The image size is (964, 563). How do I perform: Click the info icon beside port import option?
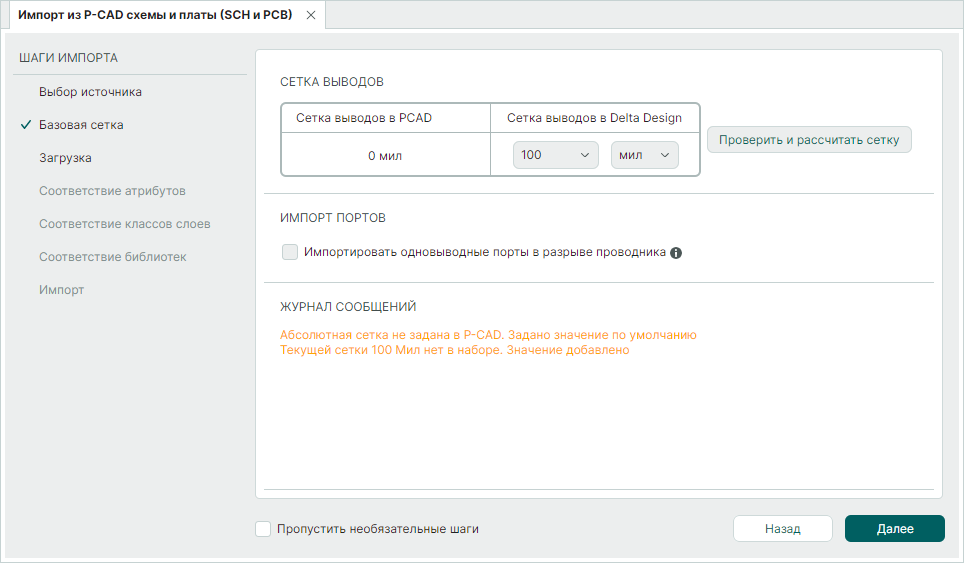click(x=676, y=253)
